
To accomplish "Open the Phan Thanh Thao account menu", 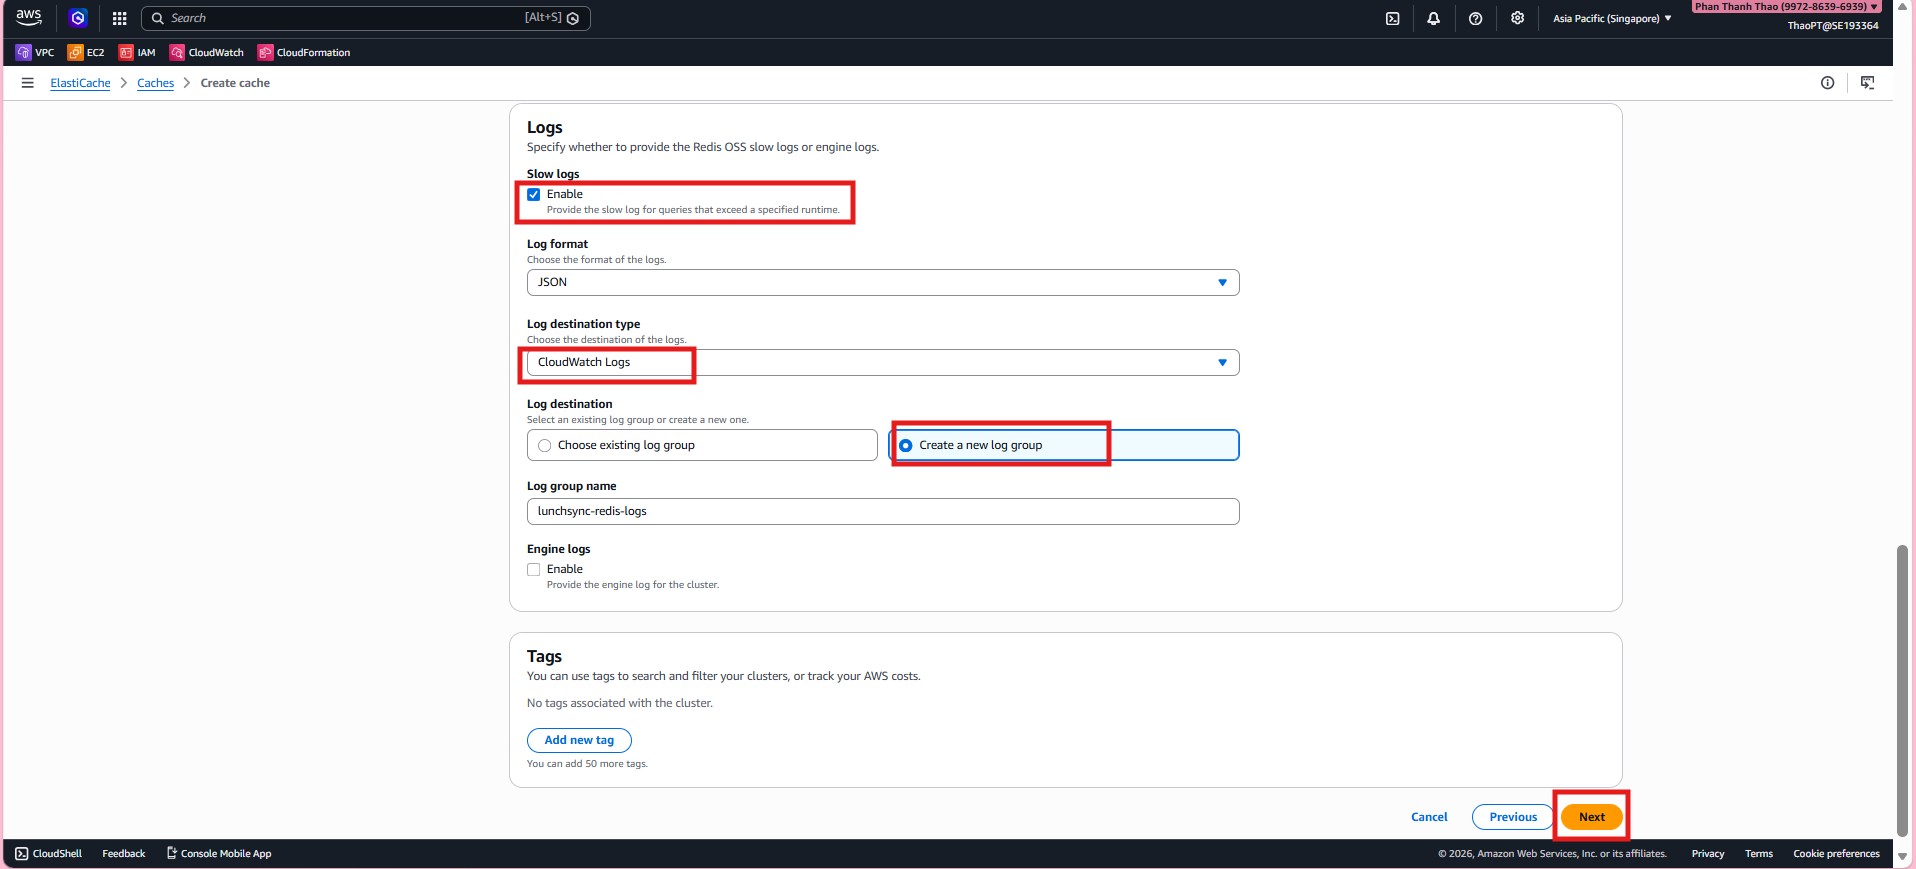I will (x=1786, y=7).
